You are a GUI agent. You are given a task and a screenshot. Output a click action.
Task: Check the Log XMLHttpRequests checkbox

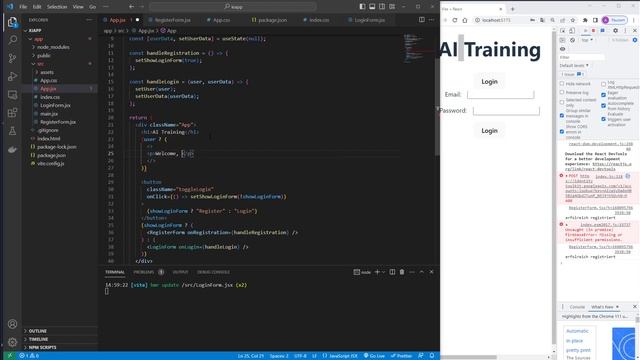point(603,84)
